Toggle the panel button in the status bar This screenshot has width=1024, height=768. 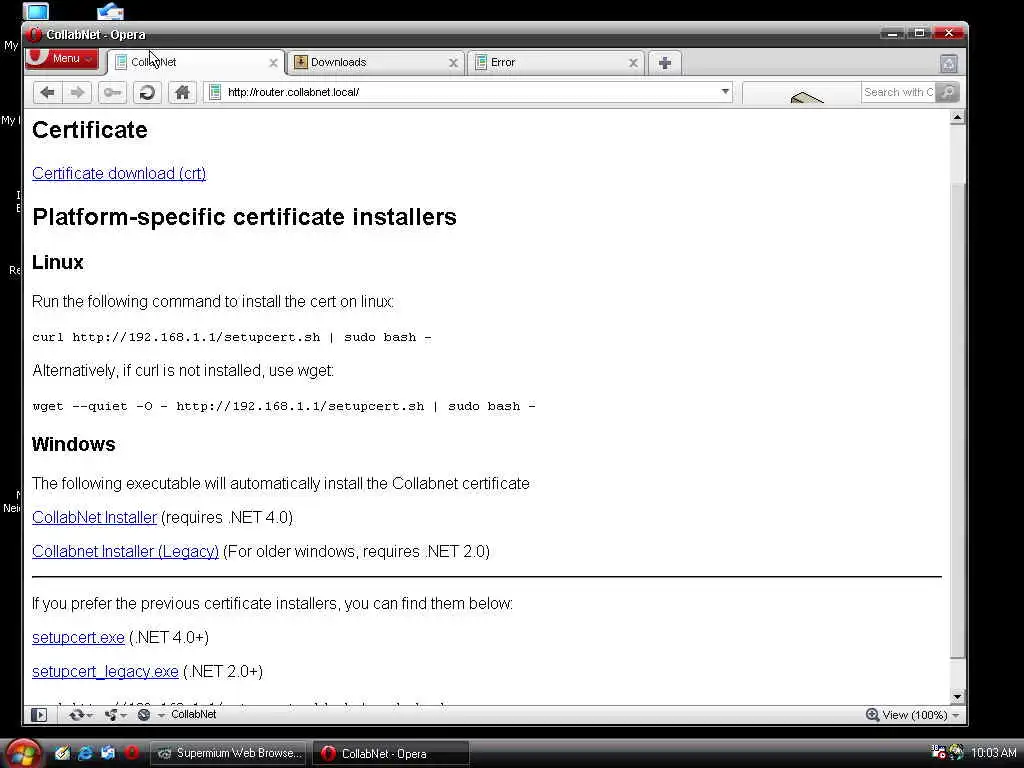(39, 714)
